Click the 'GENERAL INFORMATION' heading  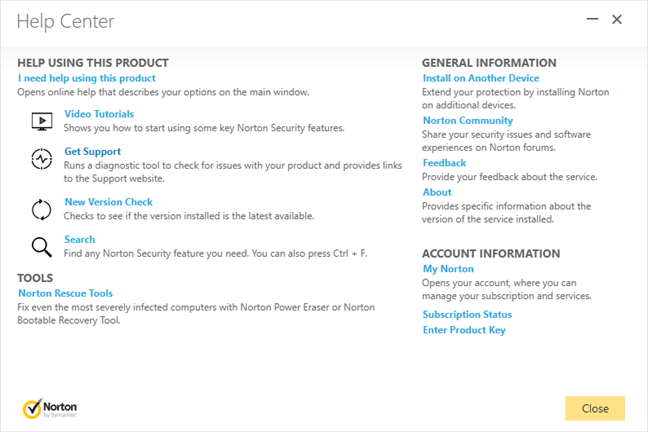pos(489,63)
